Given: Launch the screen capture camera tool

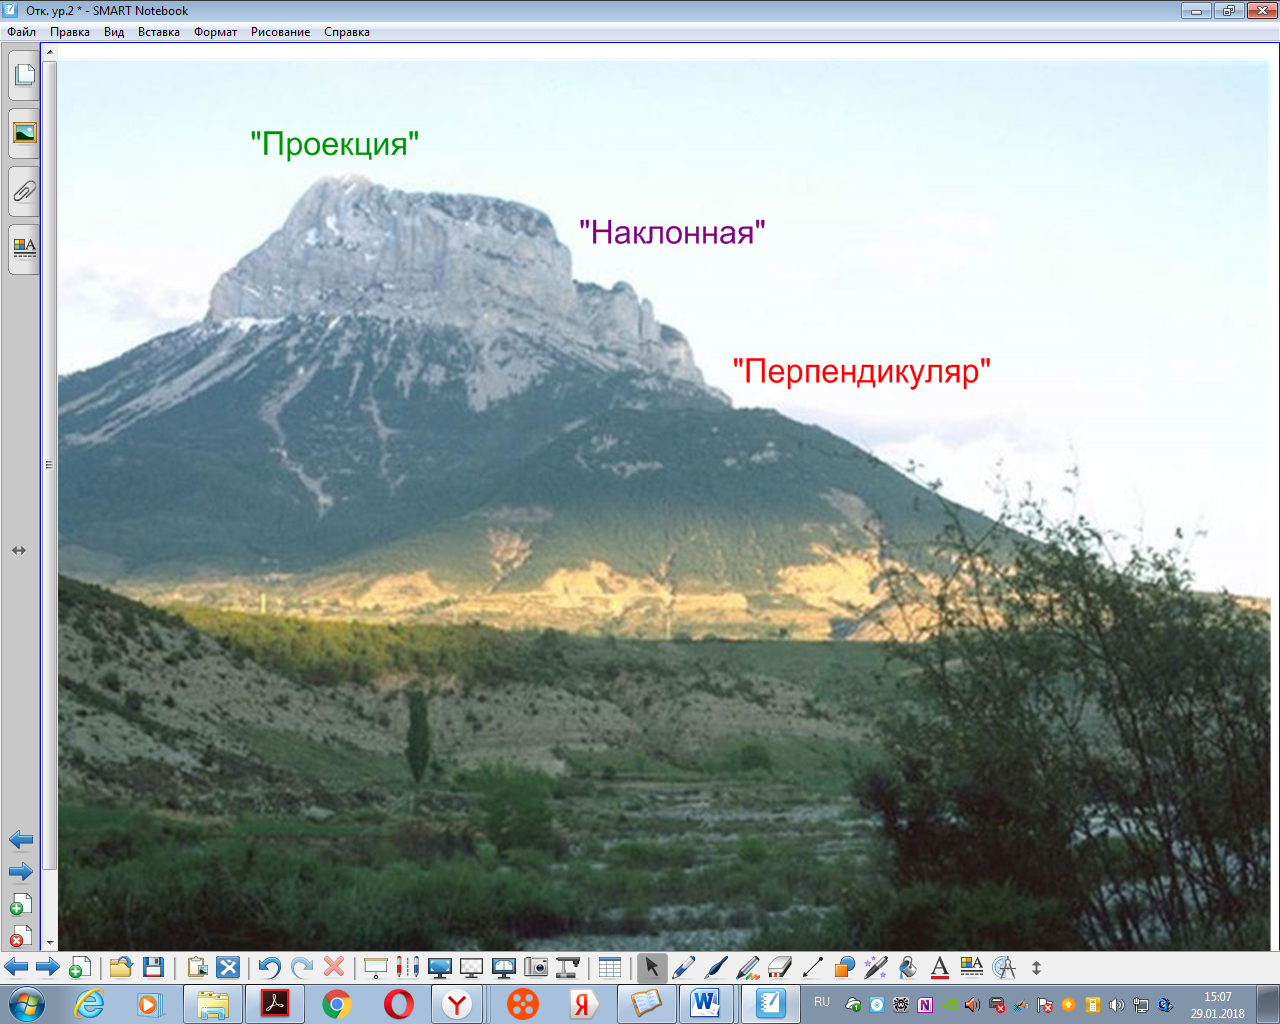Looking at the screenshot, I should (536, 967).
